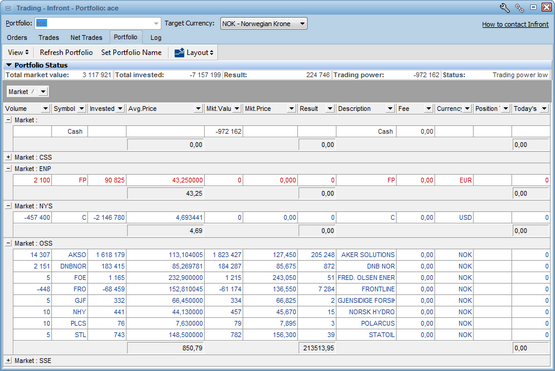Open the Volume column filter arrow

pyautogui.click(x=45, y=109)
